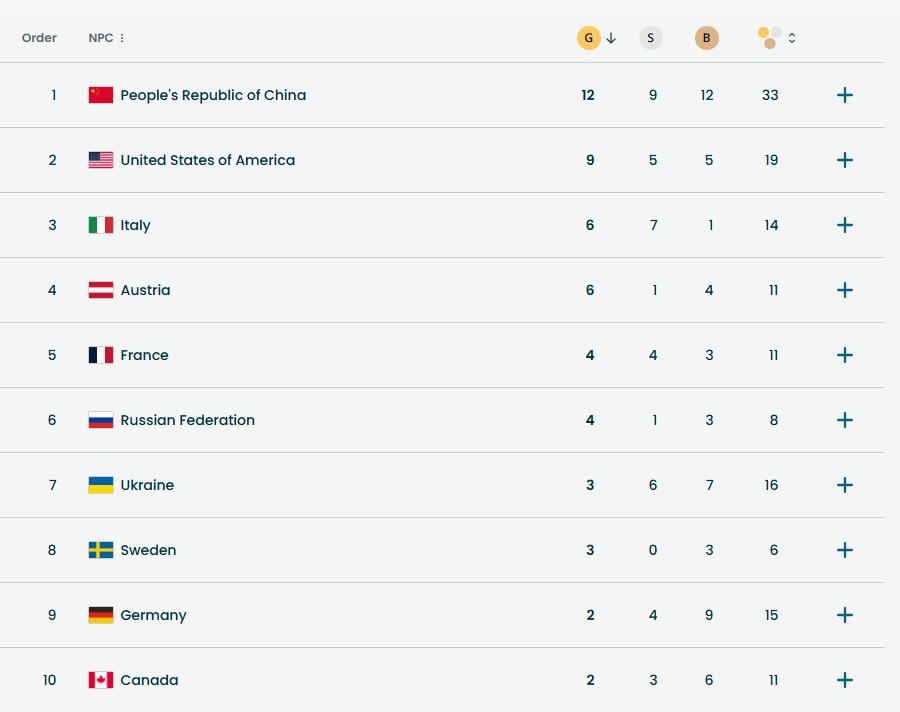Open the Ukraine country link
Viewport: 900px width, 712px height.
coord(147,485)
